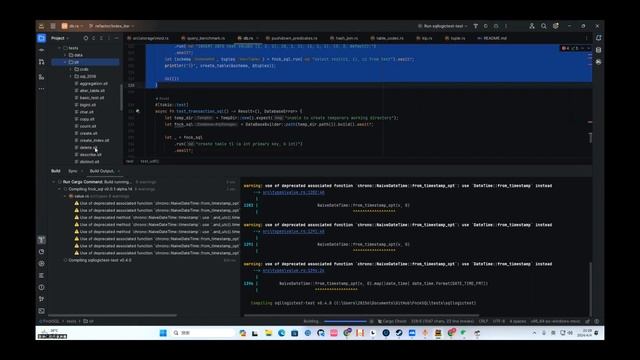Select the first deprecated function warning row
Viewport: 640px width, 360px height.
157,203
